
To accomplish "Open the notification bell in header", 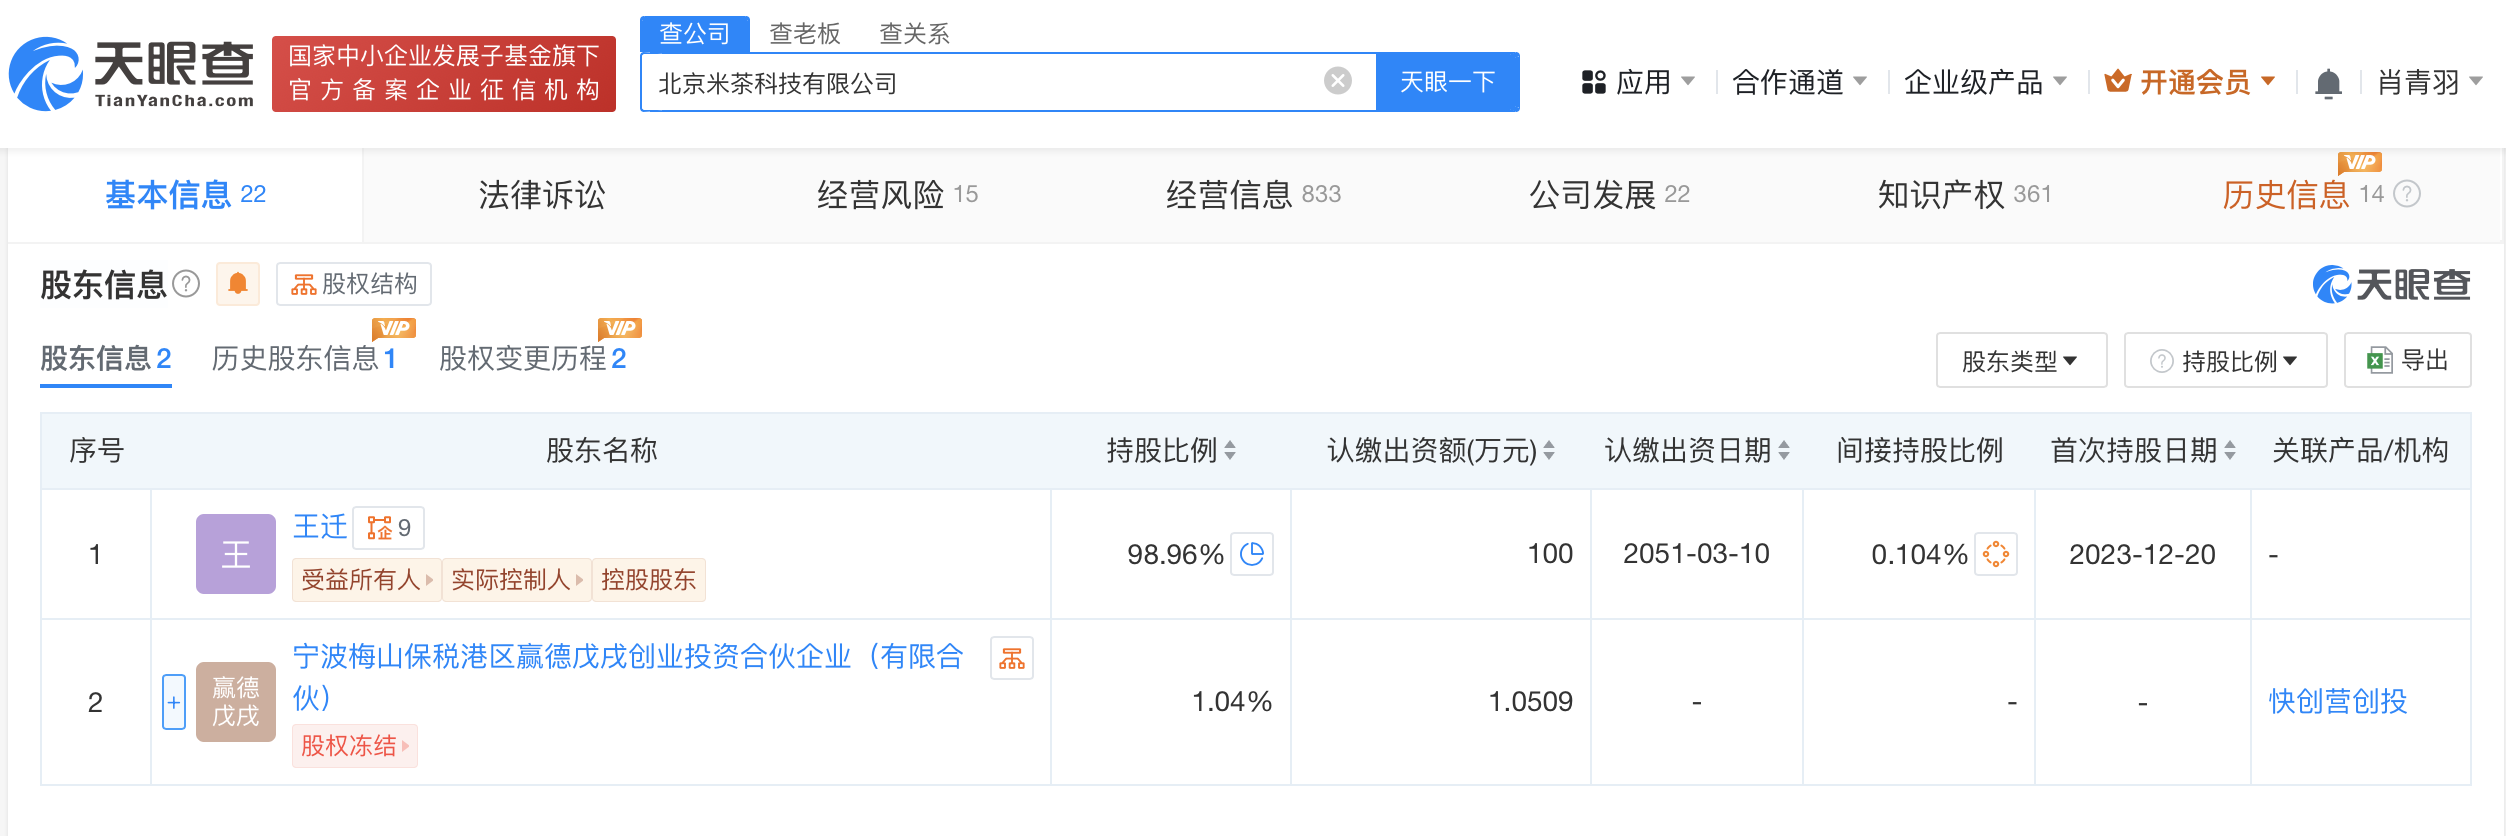I will (x=2328, y=83).
